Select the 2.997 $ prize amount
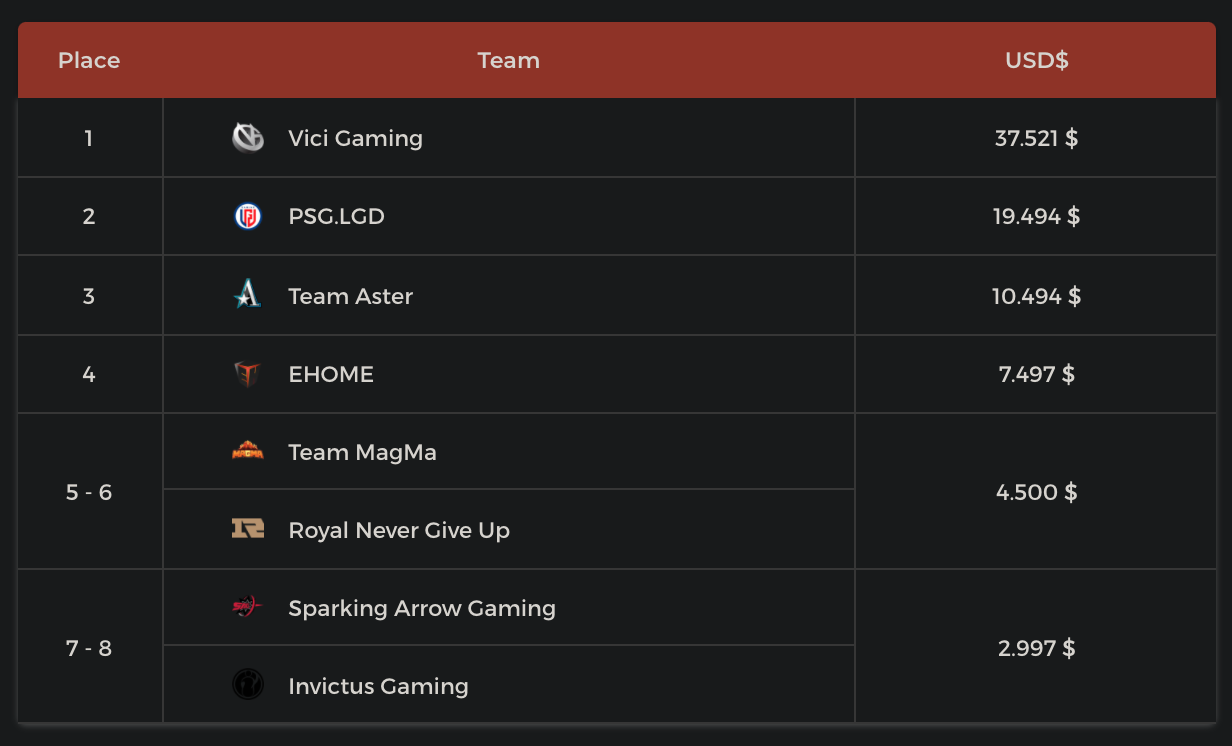Screen dimensions: 1232x746 (1036, 648)
